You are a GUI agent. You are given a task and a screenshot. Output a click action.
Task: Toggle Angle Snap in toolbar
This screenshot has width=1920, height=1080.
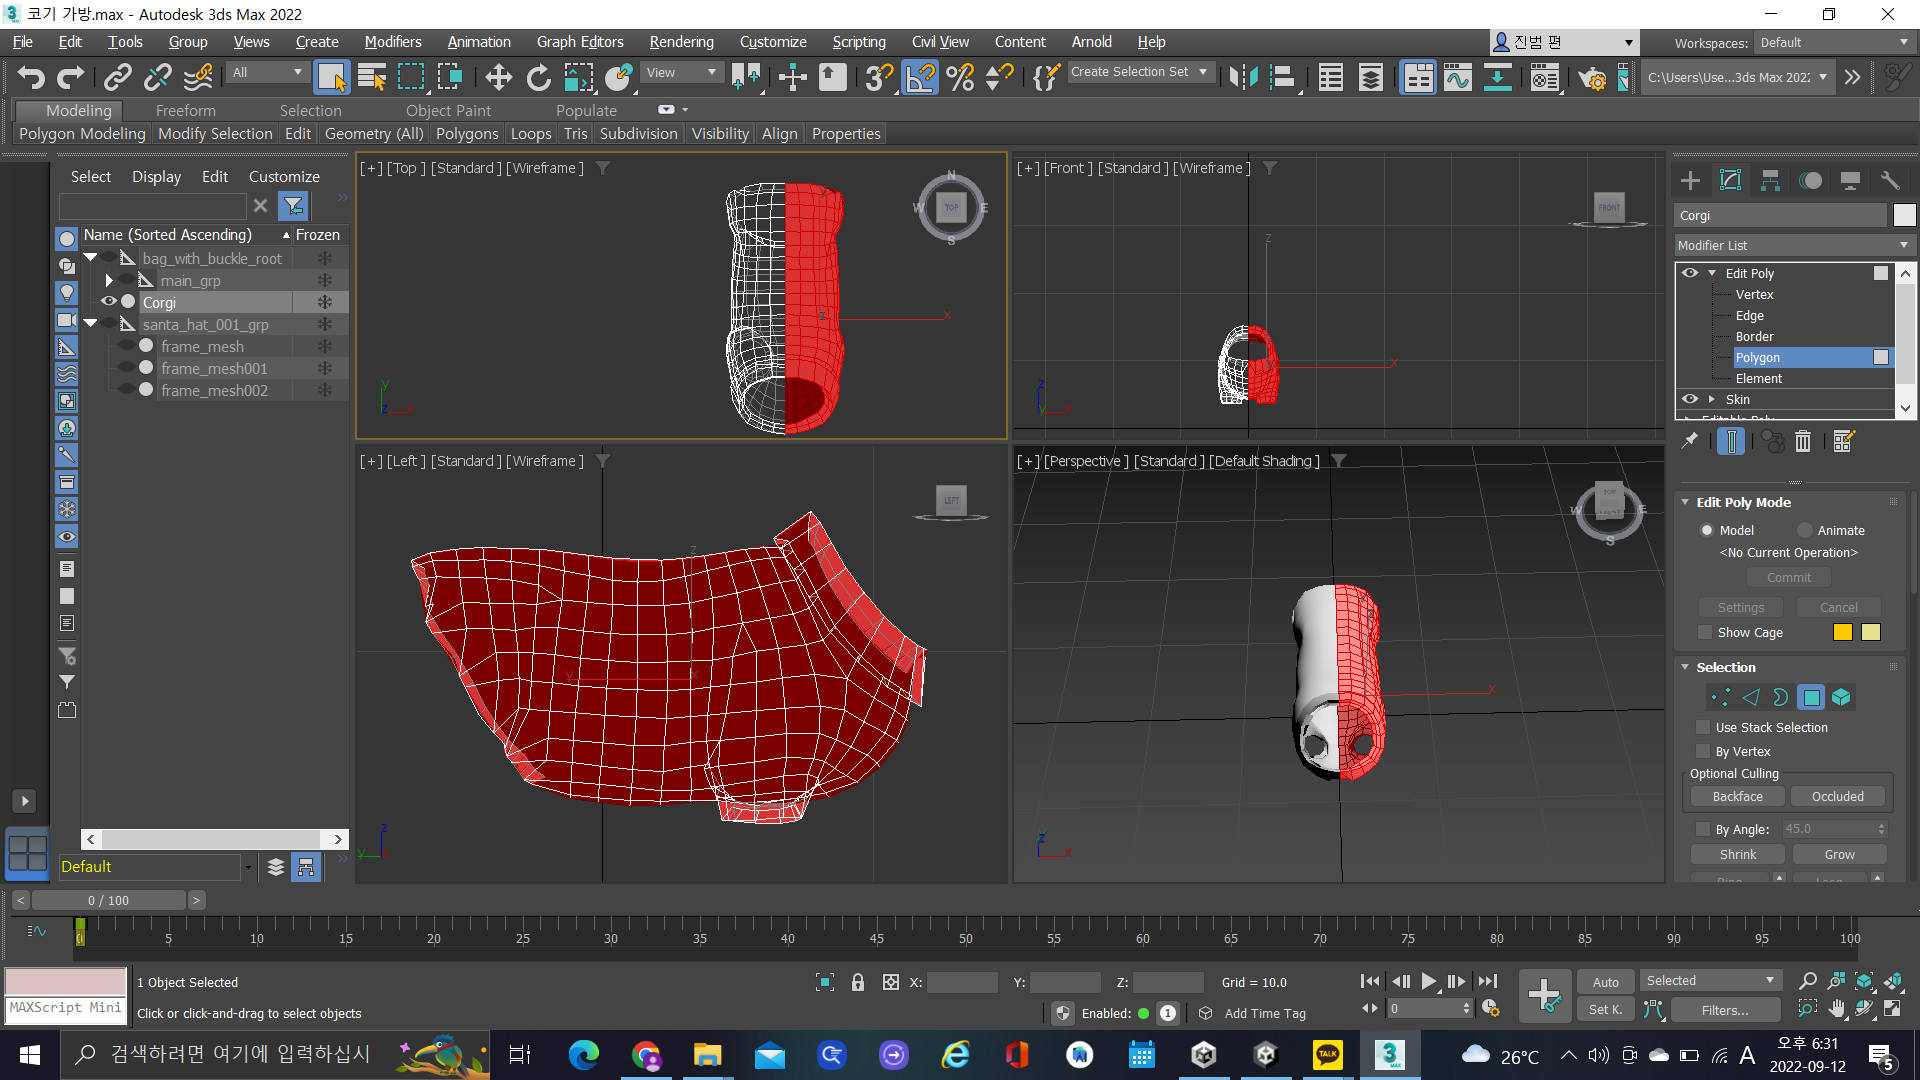[x=920, y=77]
